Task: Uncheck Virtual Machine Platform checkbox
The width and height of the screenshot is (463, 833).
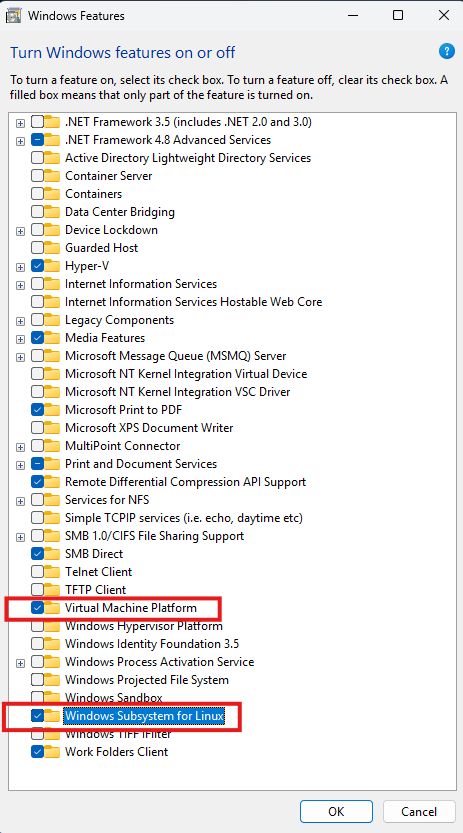Action: (37, 608)
